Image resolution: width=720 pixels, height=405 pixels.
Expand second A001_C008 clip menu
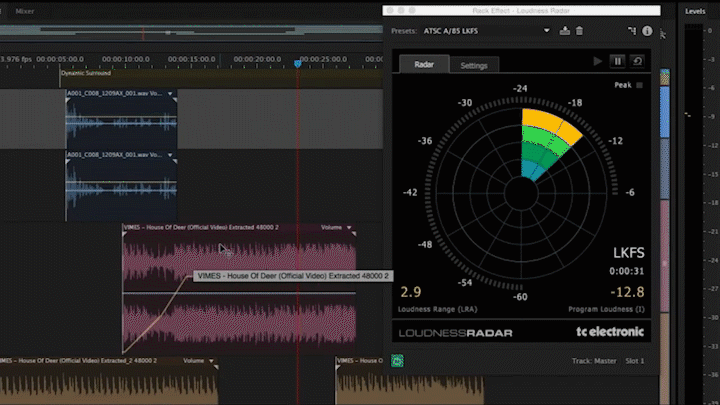(x=170, y=155)
